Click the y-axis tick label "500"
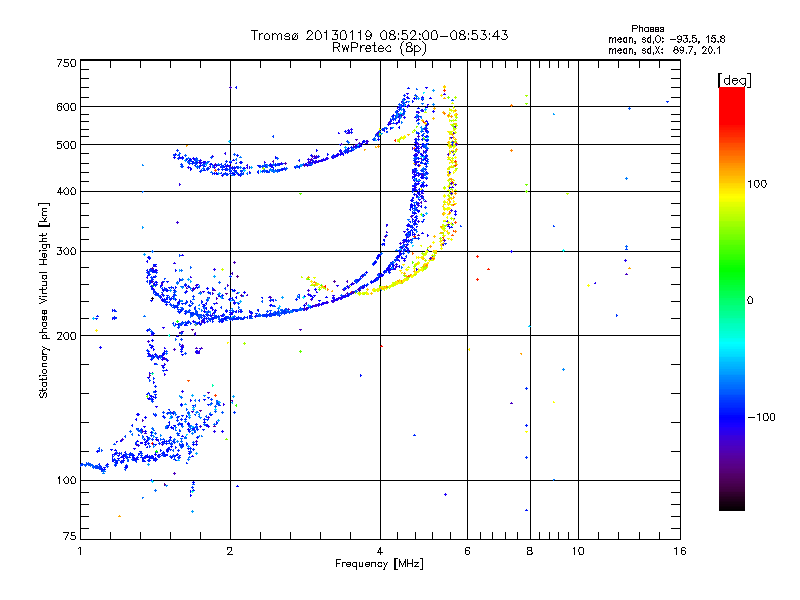This screenshot has height=600, width=800. pyautogui.click(x=66, y=145)
